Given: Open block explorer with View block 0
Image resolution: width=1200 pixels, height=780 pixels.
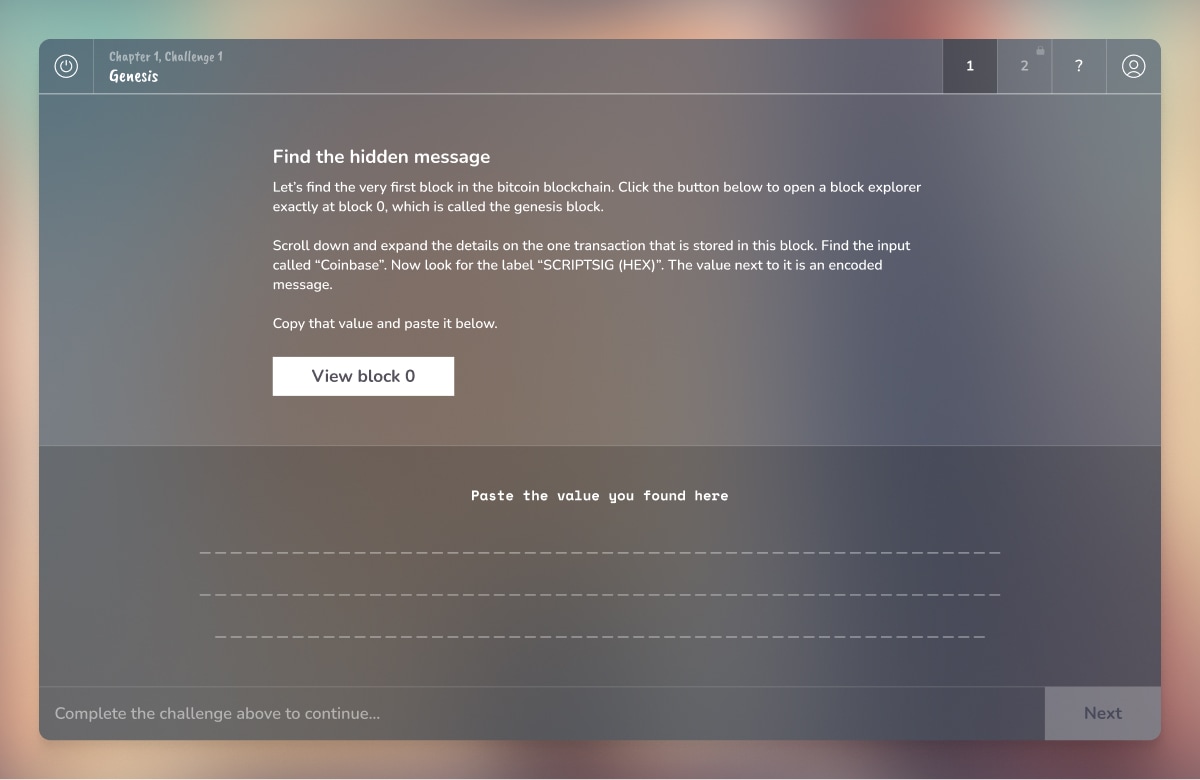Looking at the screenshot, I should click(363, 376).
